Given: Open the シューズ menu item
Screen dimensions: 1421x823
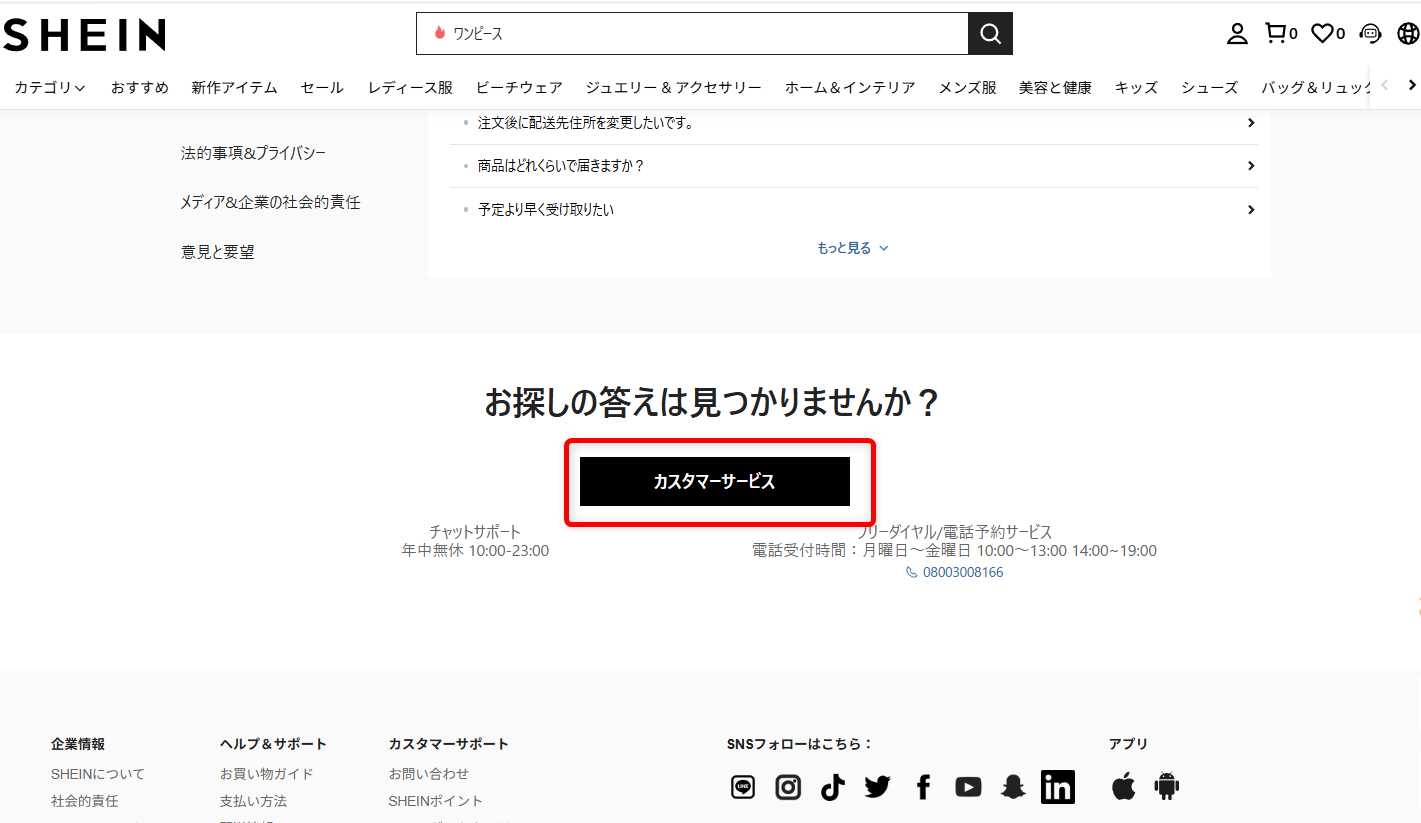Looking at the screenshot, I should coord(1209,88).
